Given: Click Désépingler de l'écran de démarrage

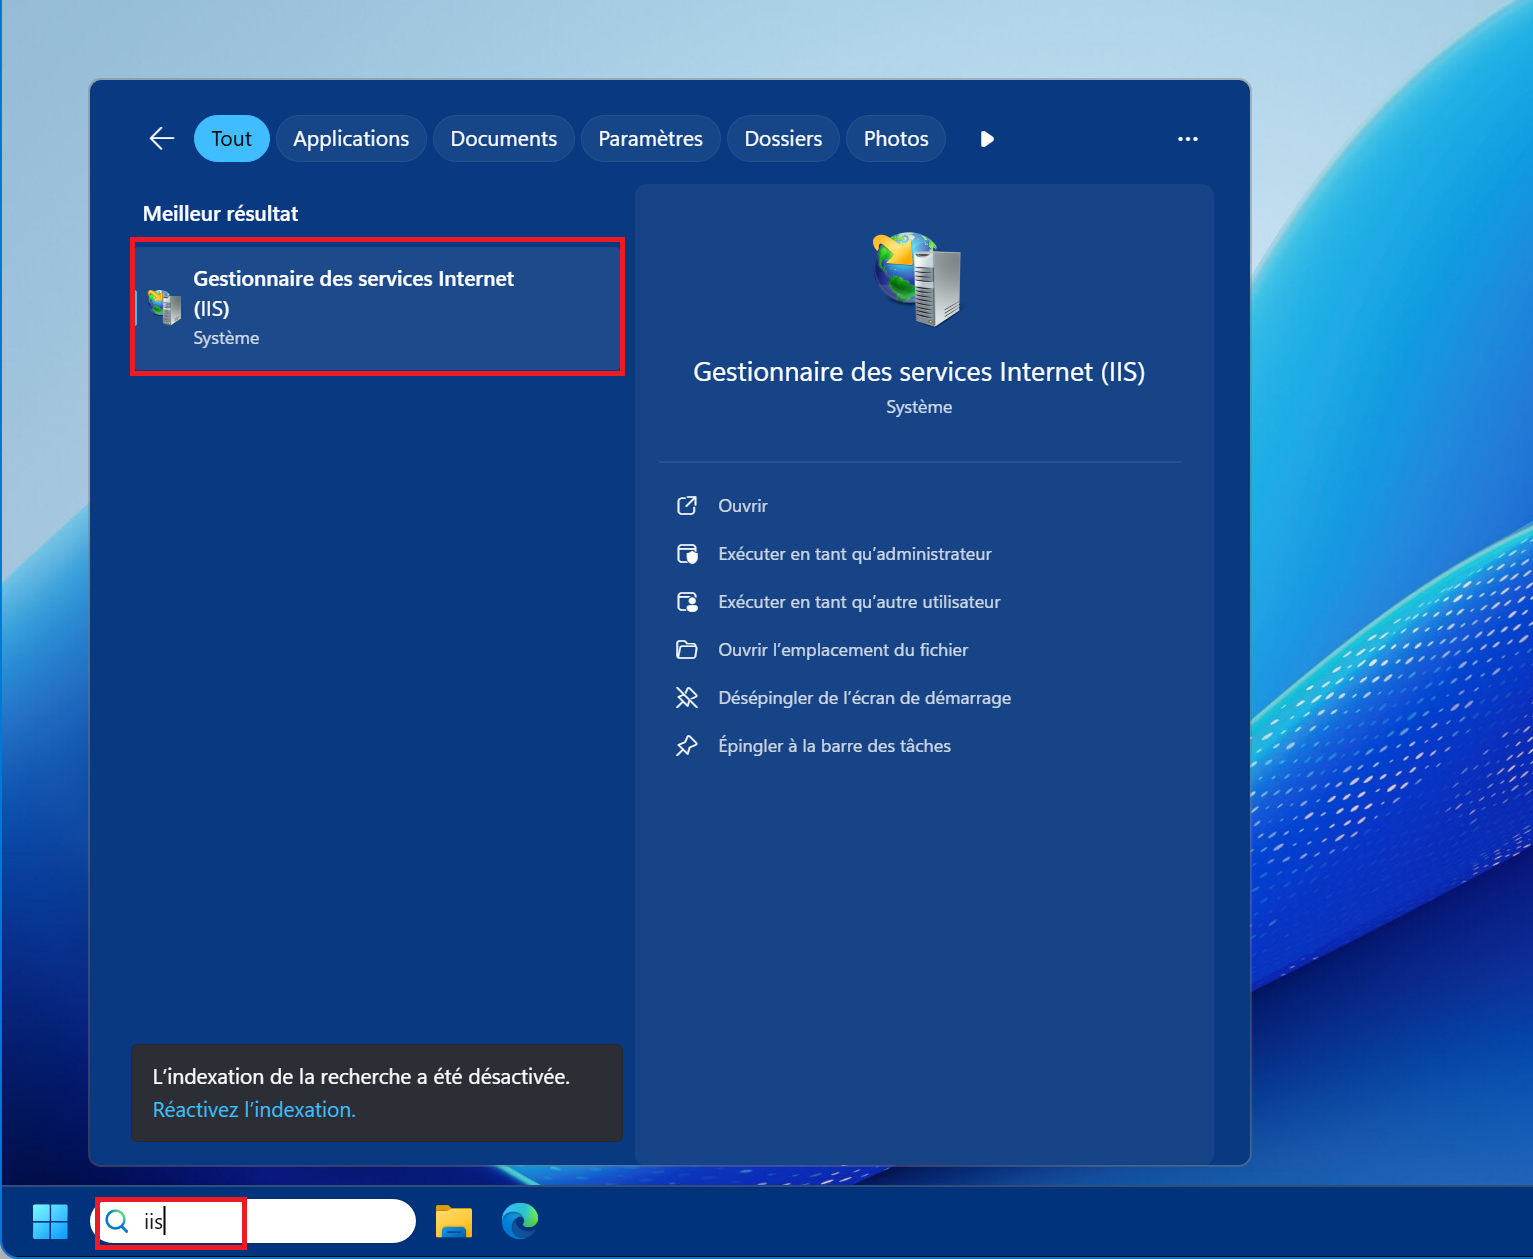Looking at the screenshot, I should click(864, 698).
